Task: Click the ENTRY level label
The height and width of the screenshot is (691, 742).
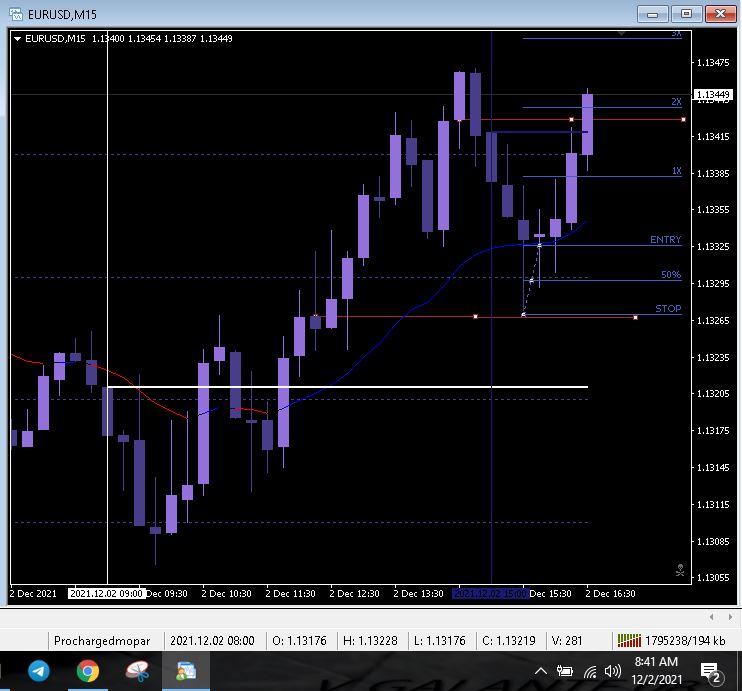Action: (665, 239)
